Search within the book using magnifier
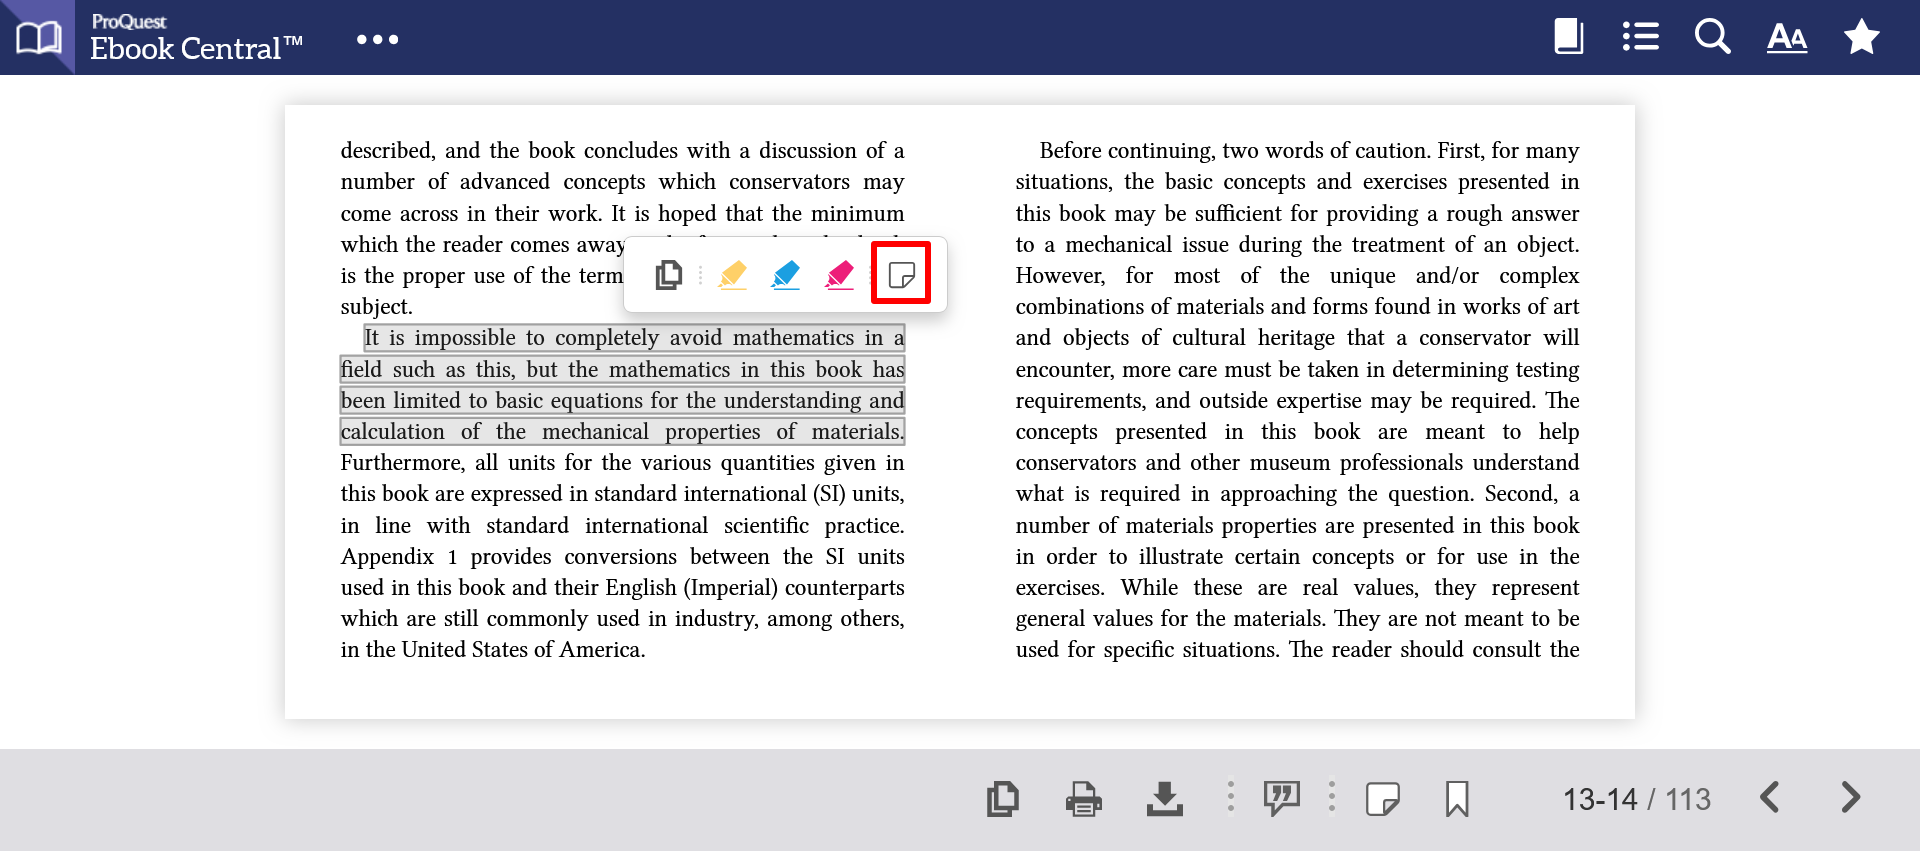This screenshot has width=1920, height=852. click(x=1713, y=37)
